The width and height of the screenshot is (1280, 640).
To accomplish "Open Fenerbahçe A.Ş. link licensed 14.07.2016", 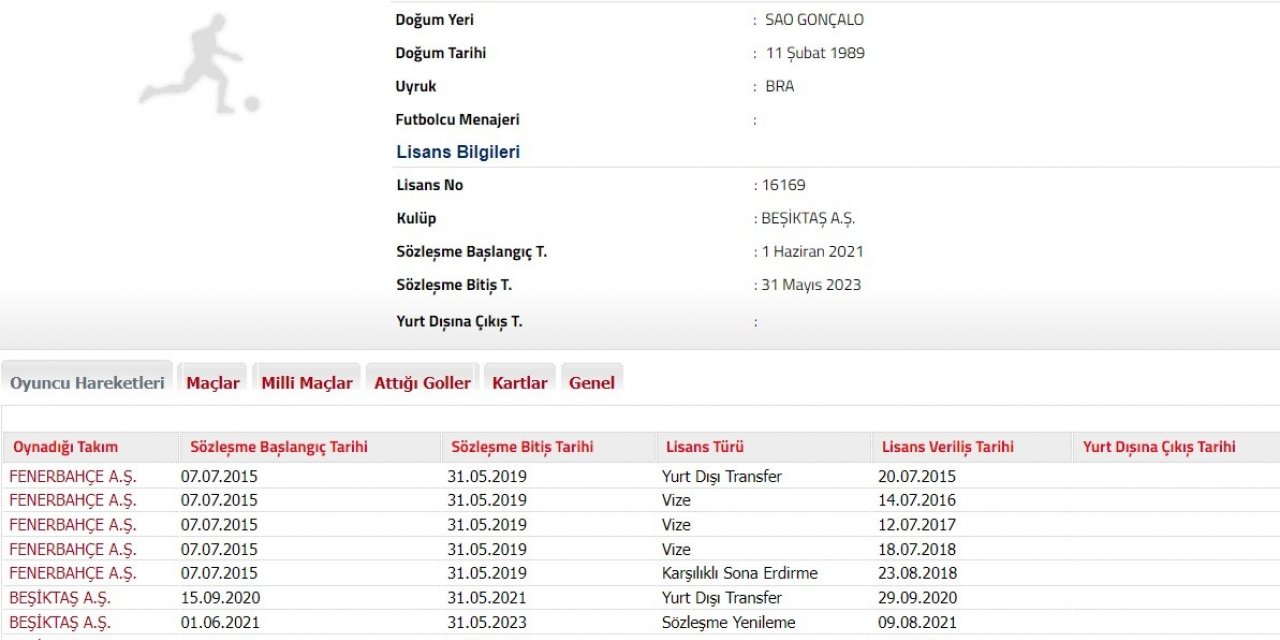I will [73, 500].
